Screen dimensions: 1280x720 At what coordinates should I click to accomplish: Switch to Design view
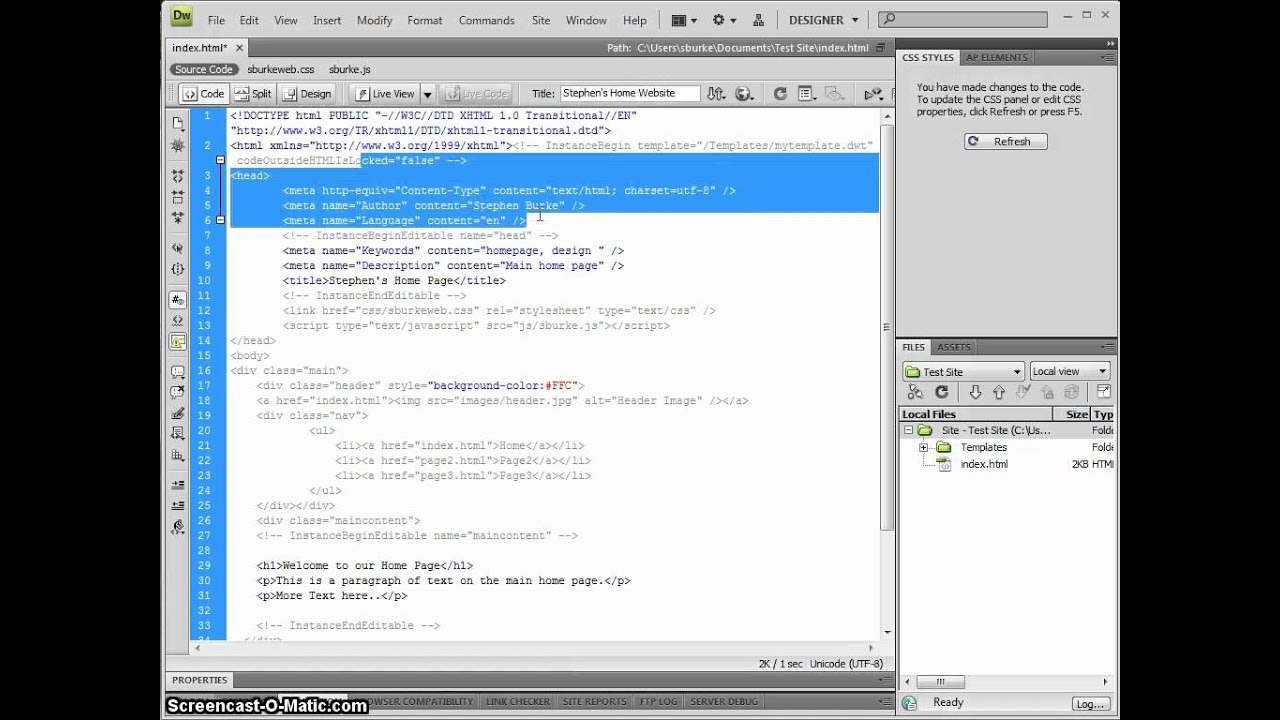(x=306, y=94)
